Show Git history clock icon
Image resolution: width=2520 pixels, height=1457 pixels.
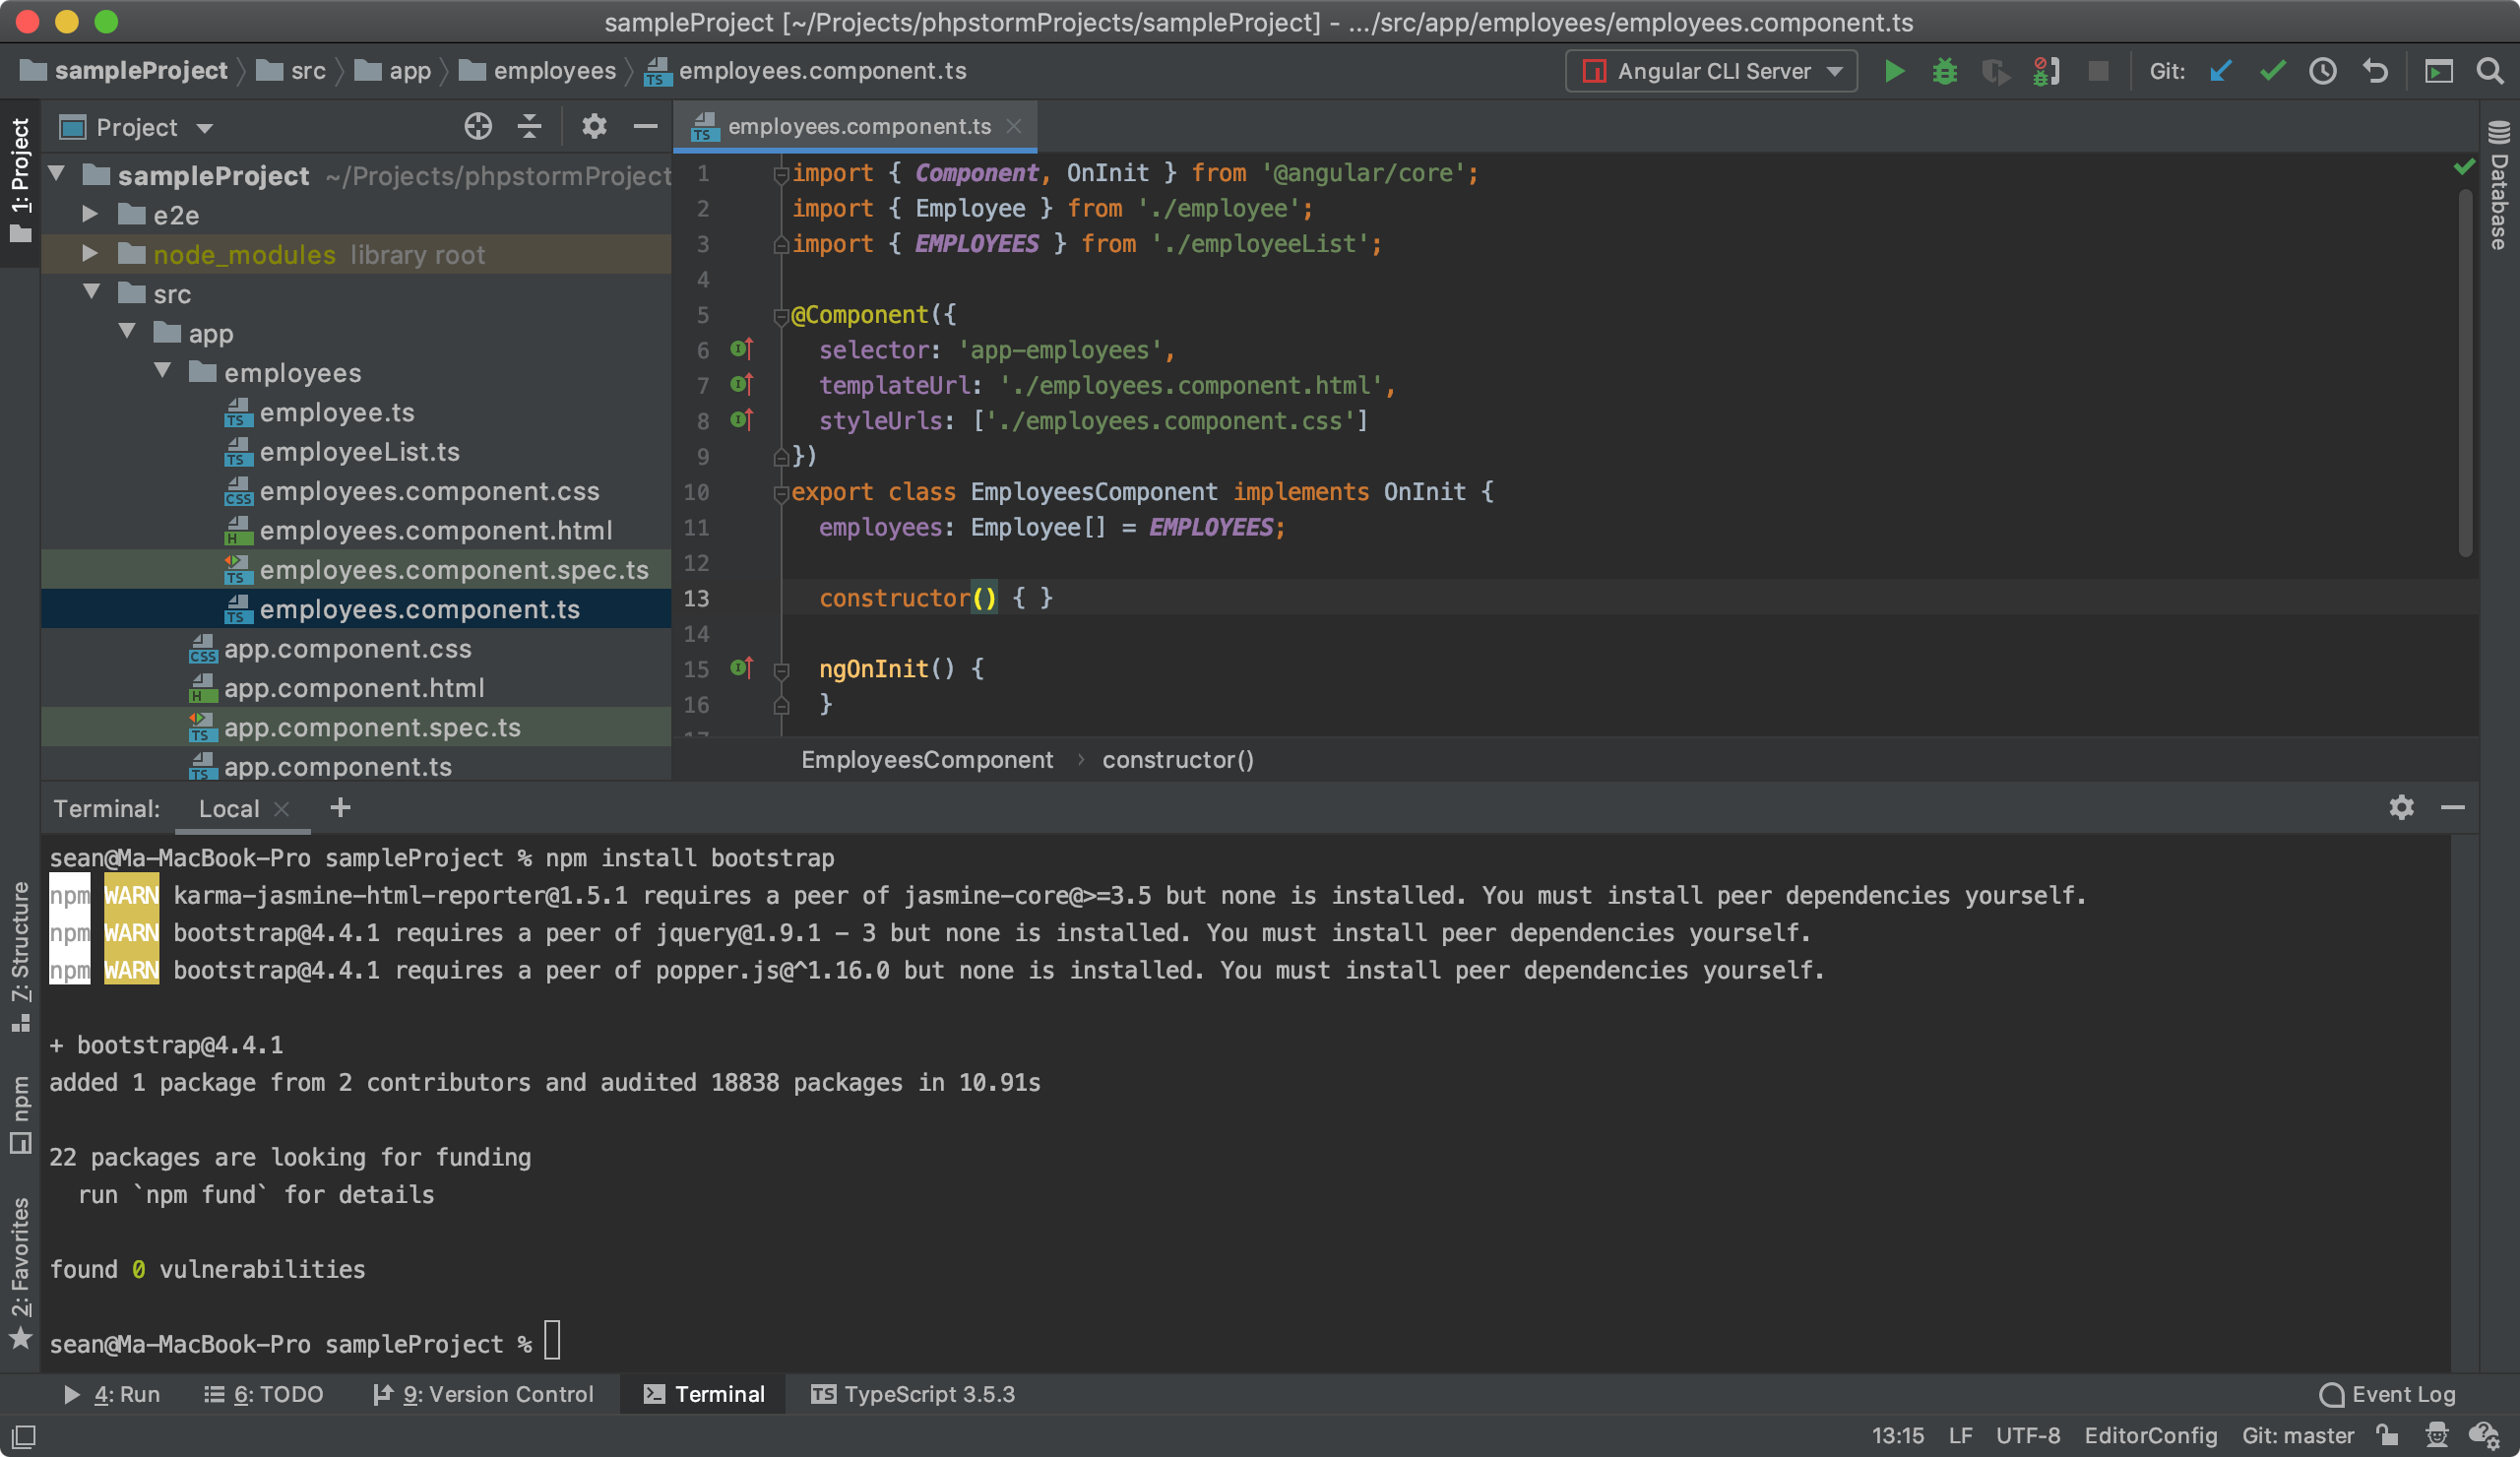(2323, 71)
